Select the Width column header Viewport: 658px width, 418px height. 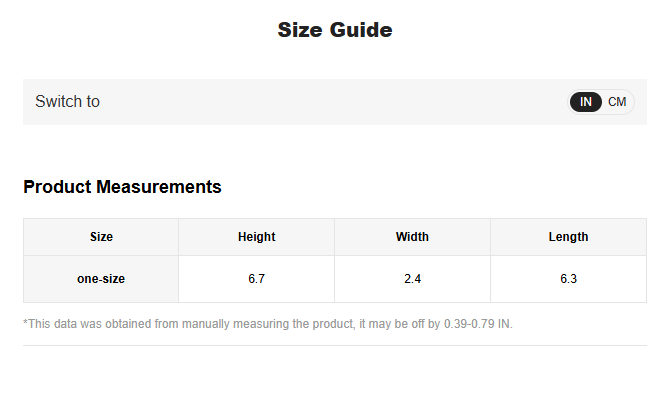412,237
